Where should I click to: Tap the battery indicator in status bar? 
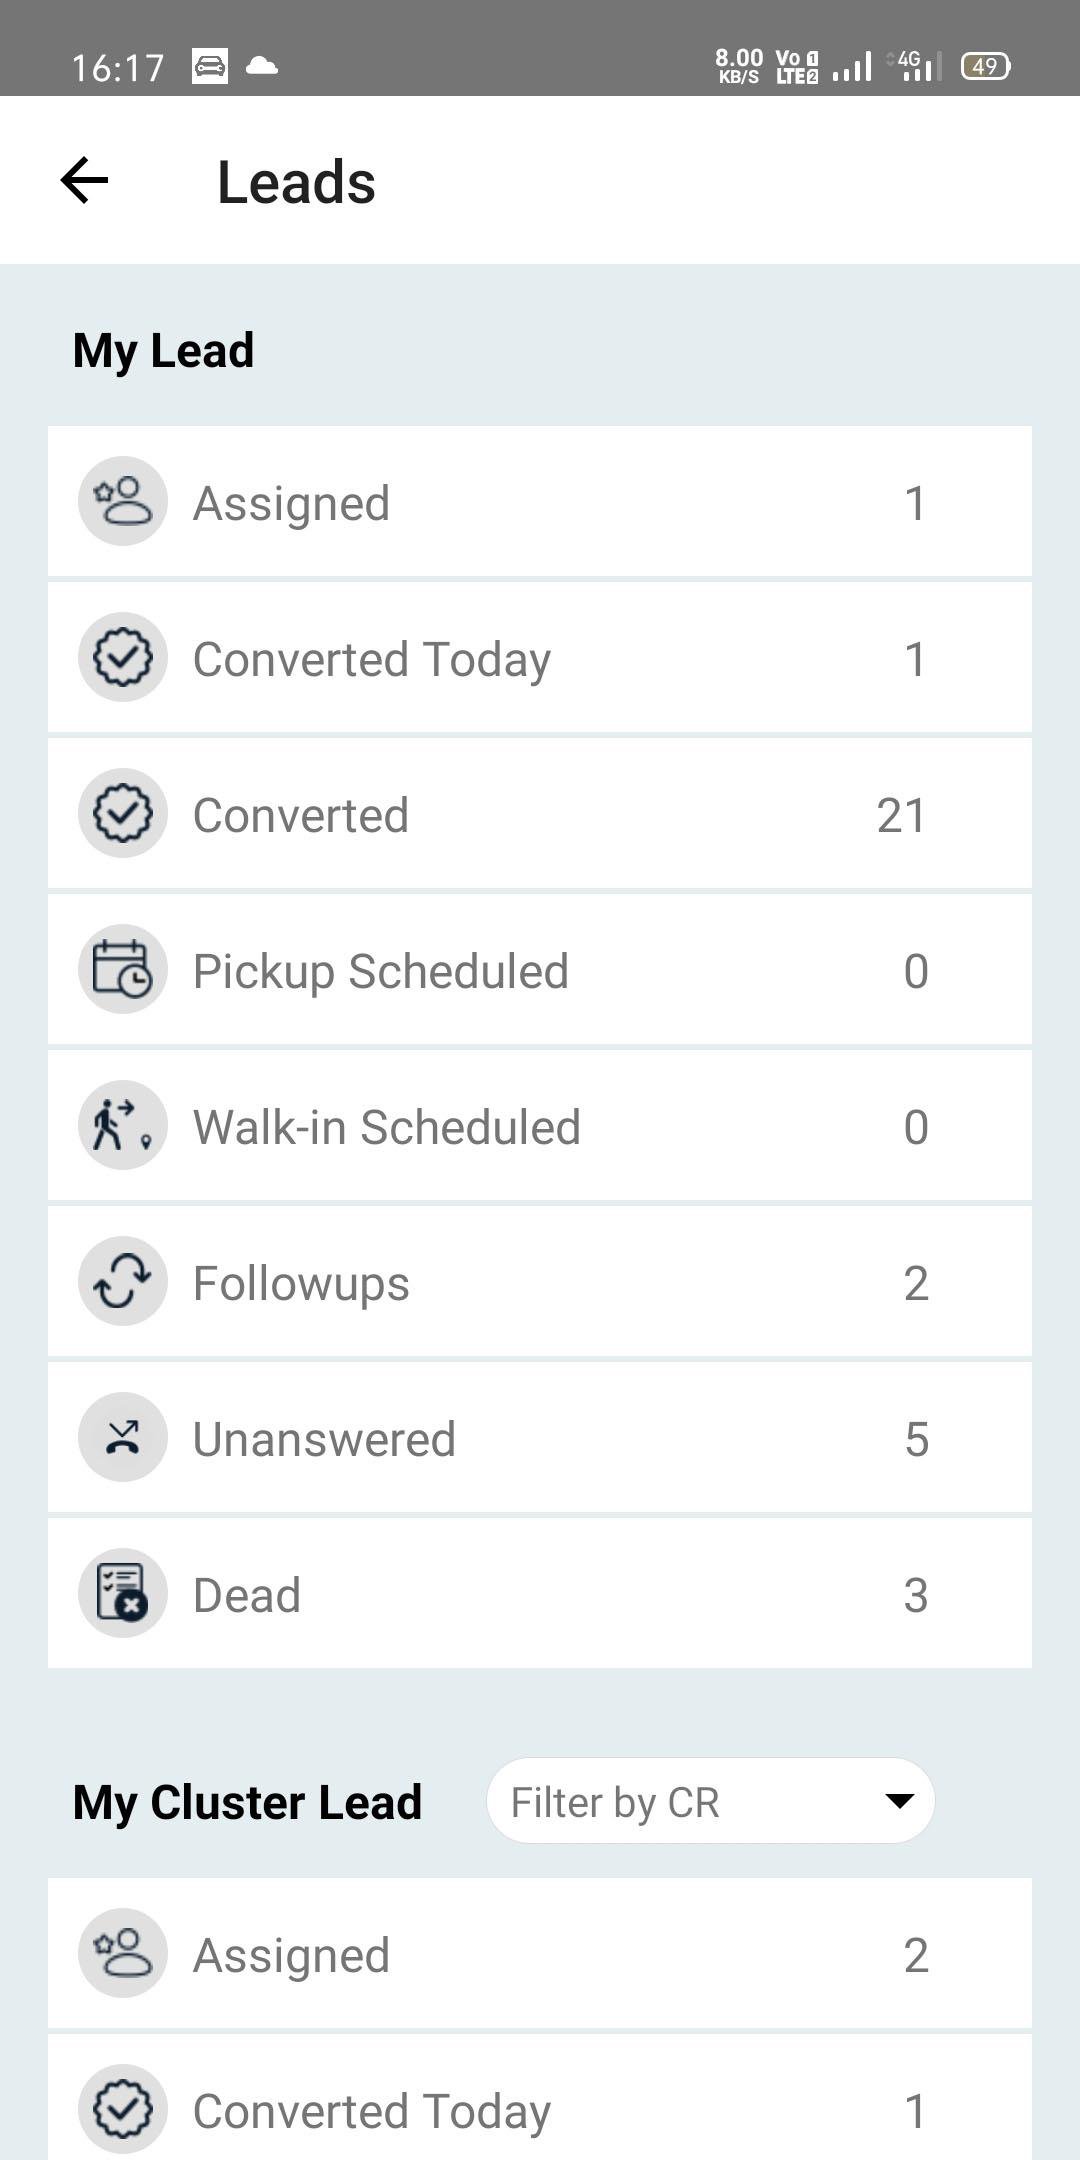coord(985,66)
